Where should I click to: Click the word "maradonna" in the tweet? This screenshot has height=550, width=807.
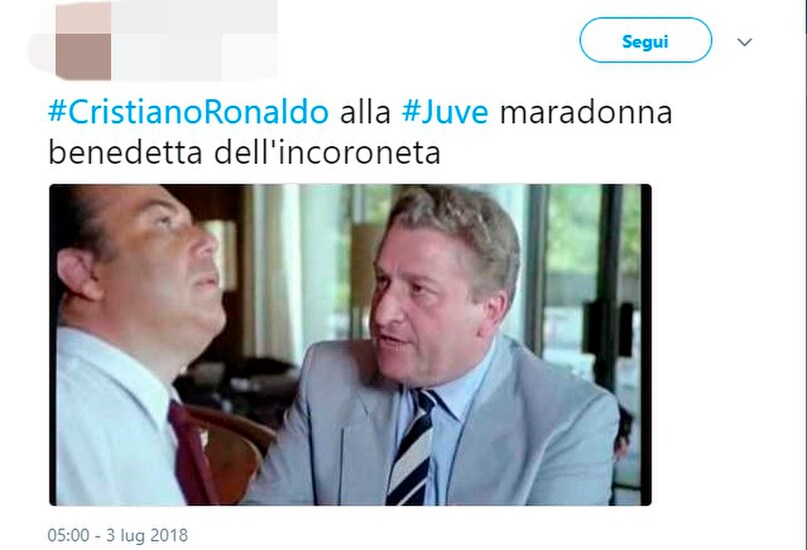586,112
